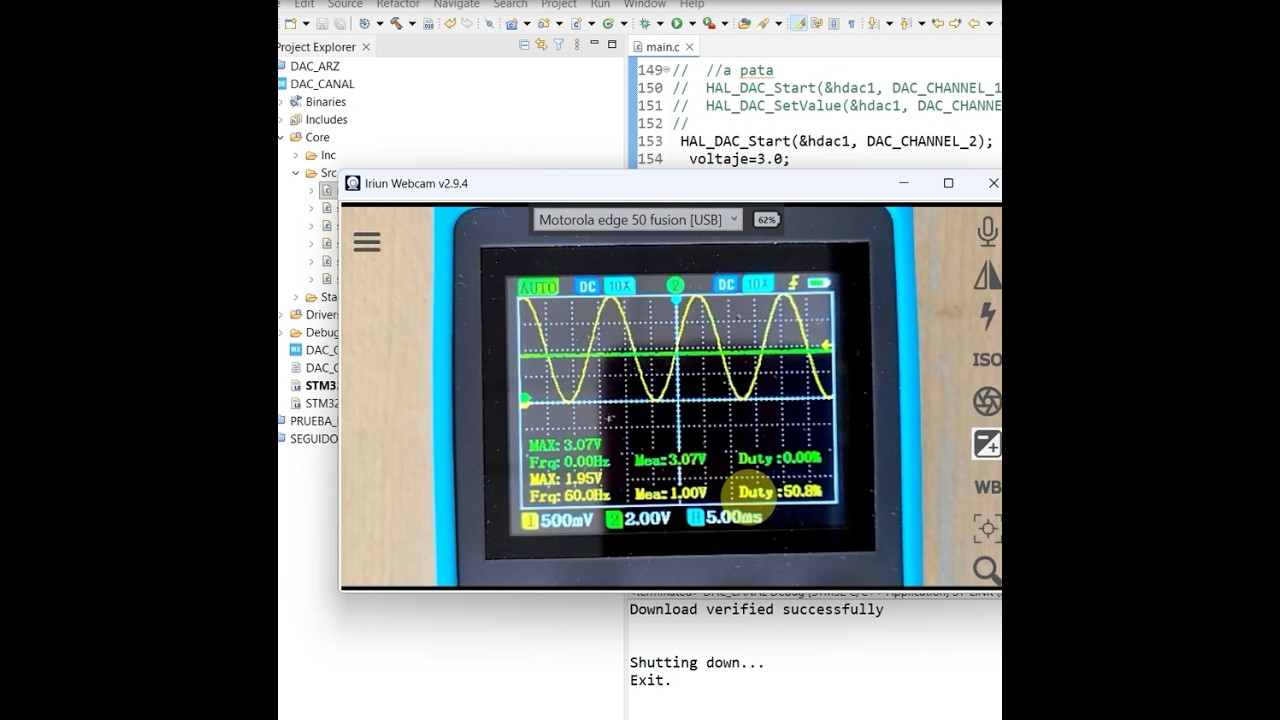Image resolution: width=1280 pixels, height=720 pixels.
Task: Click the Save All toolbar icon
Action: (x=340, y=23)
